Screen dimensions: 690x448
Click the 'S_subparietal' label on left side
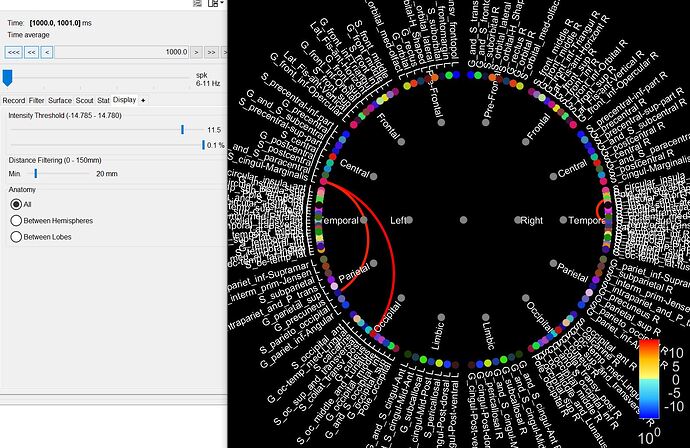[x=286, y=290]
